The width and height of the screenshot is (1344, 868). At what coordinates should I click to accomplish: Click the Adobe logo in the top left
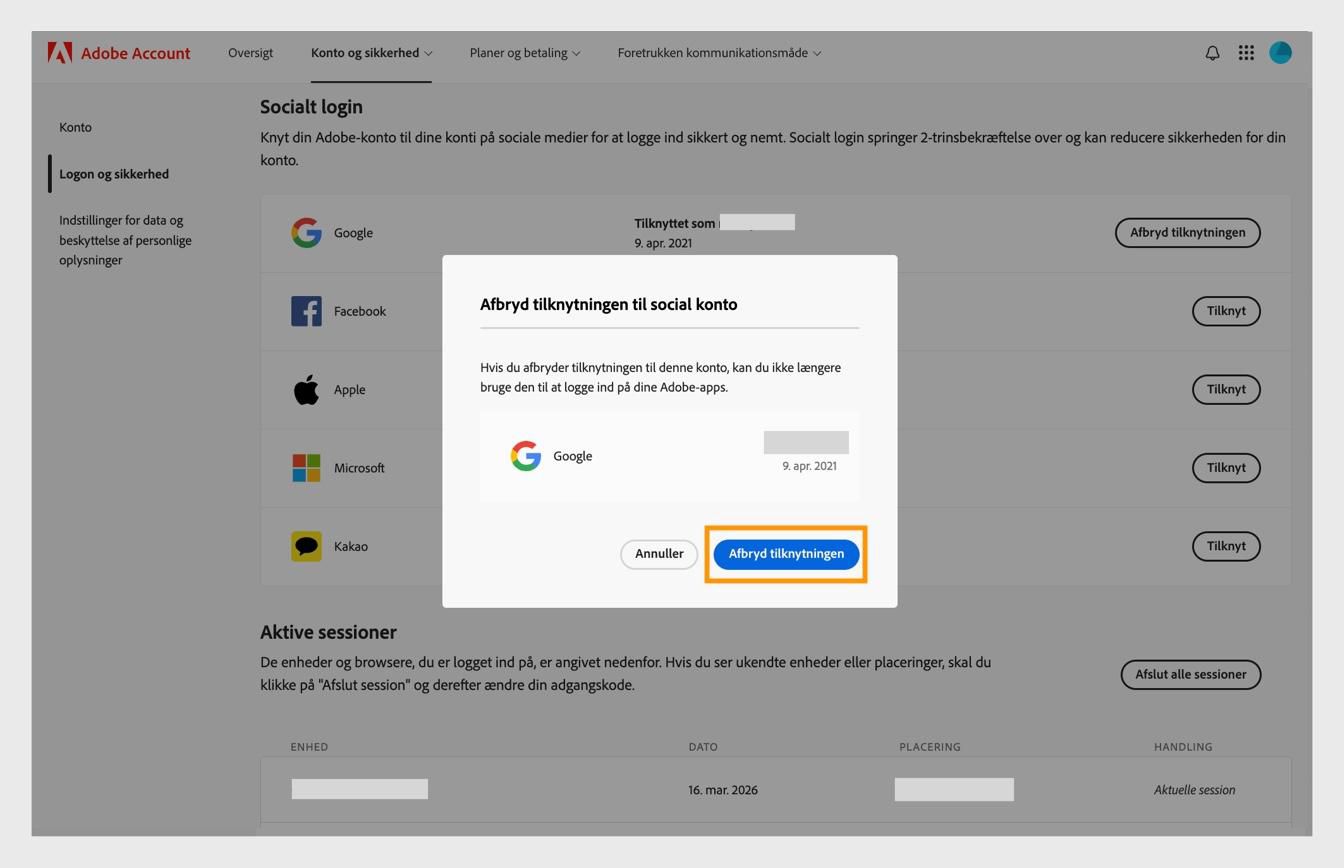pyautogui.click(x=60, y=52)
